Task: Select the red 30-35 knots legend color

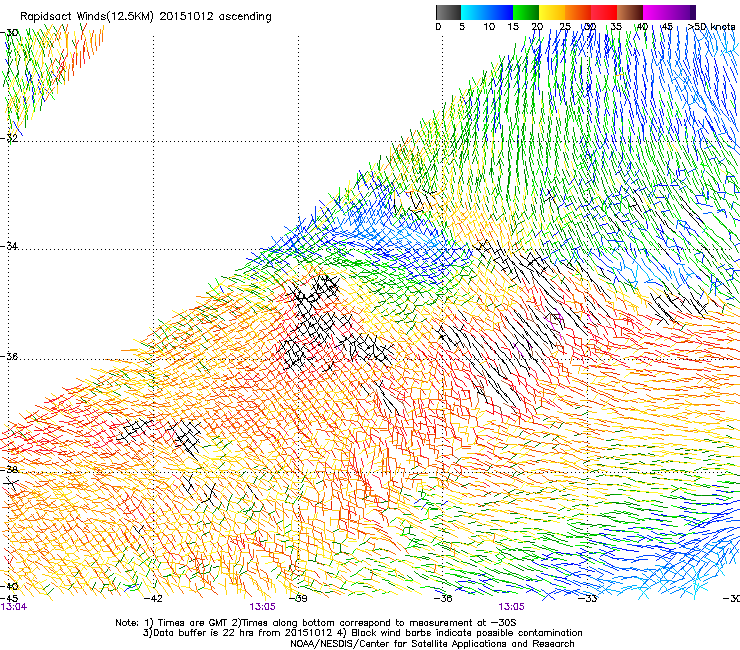Action: pos(604,12)
